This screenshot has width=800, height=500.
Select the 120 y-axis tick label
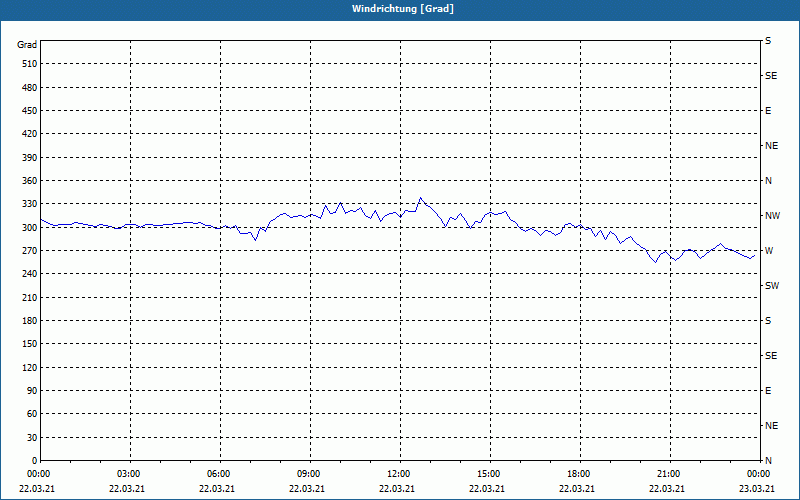pyautogui.click(x=30, y=367)
